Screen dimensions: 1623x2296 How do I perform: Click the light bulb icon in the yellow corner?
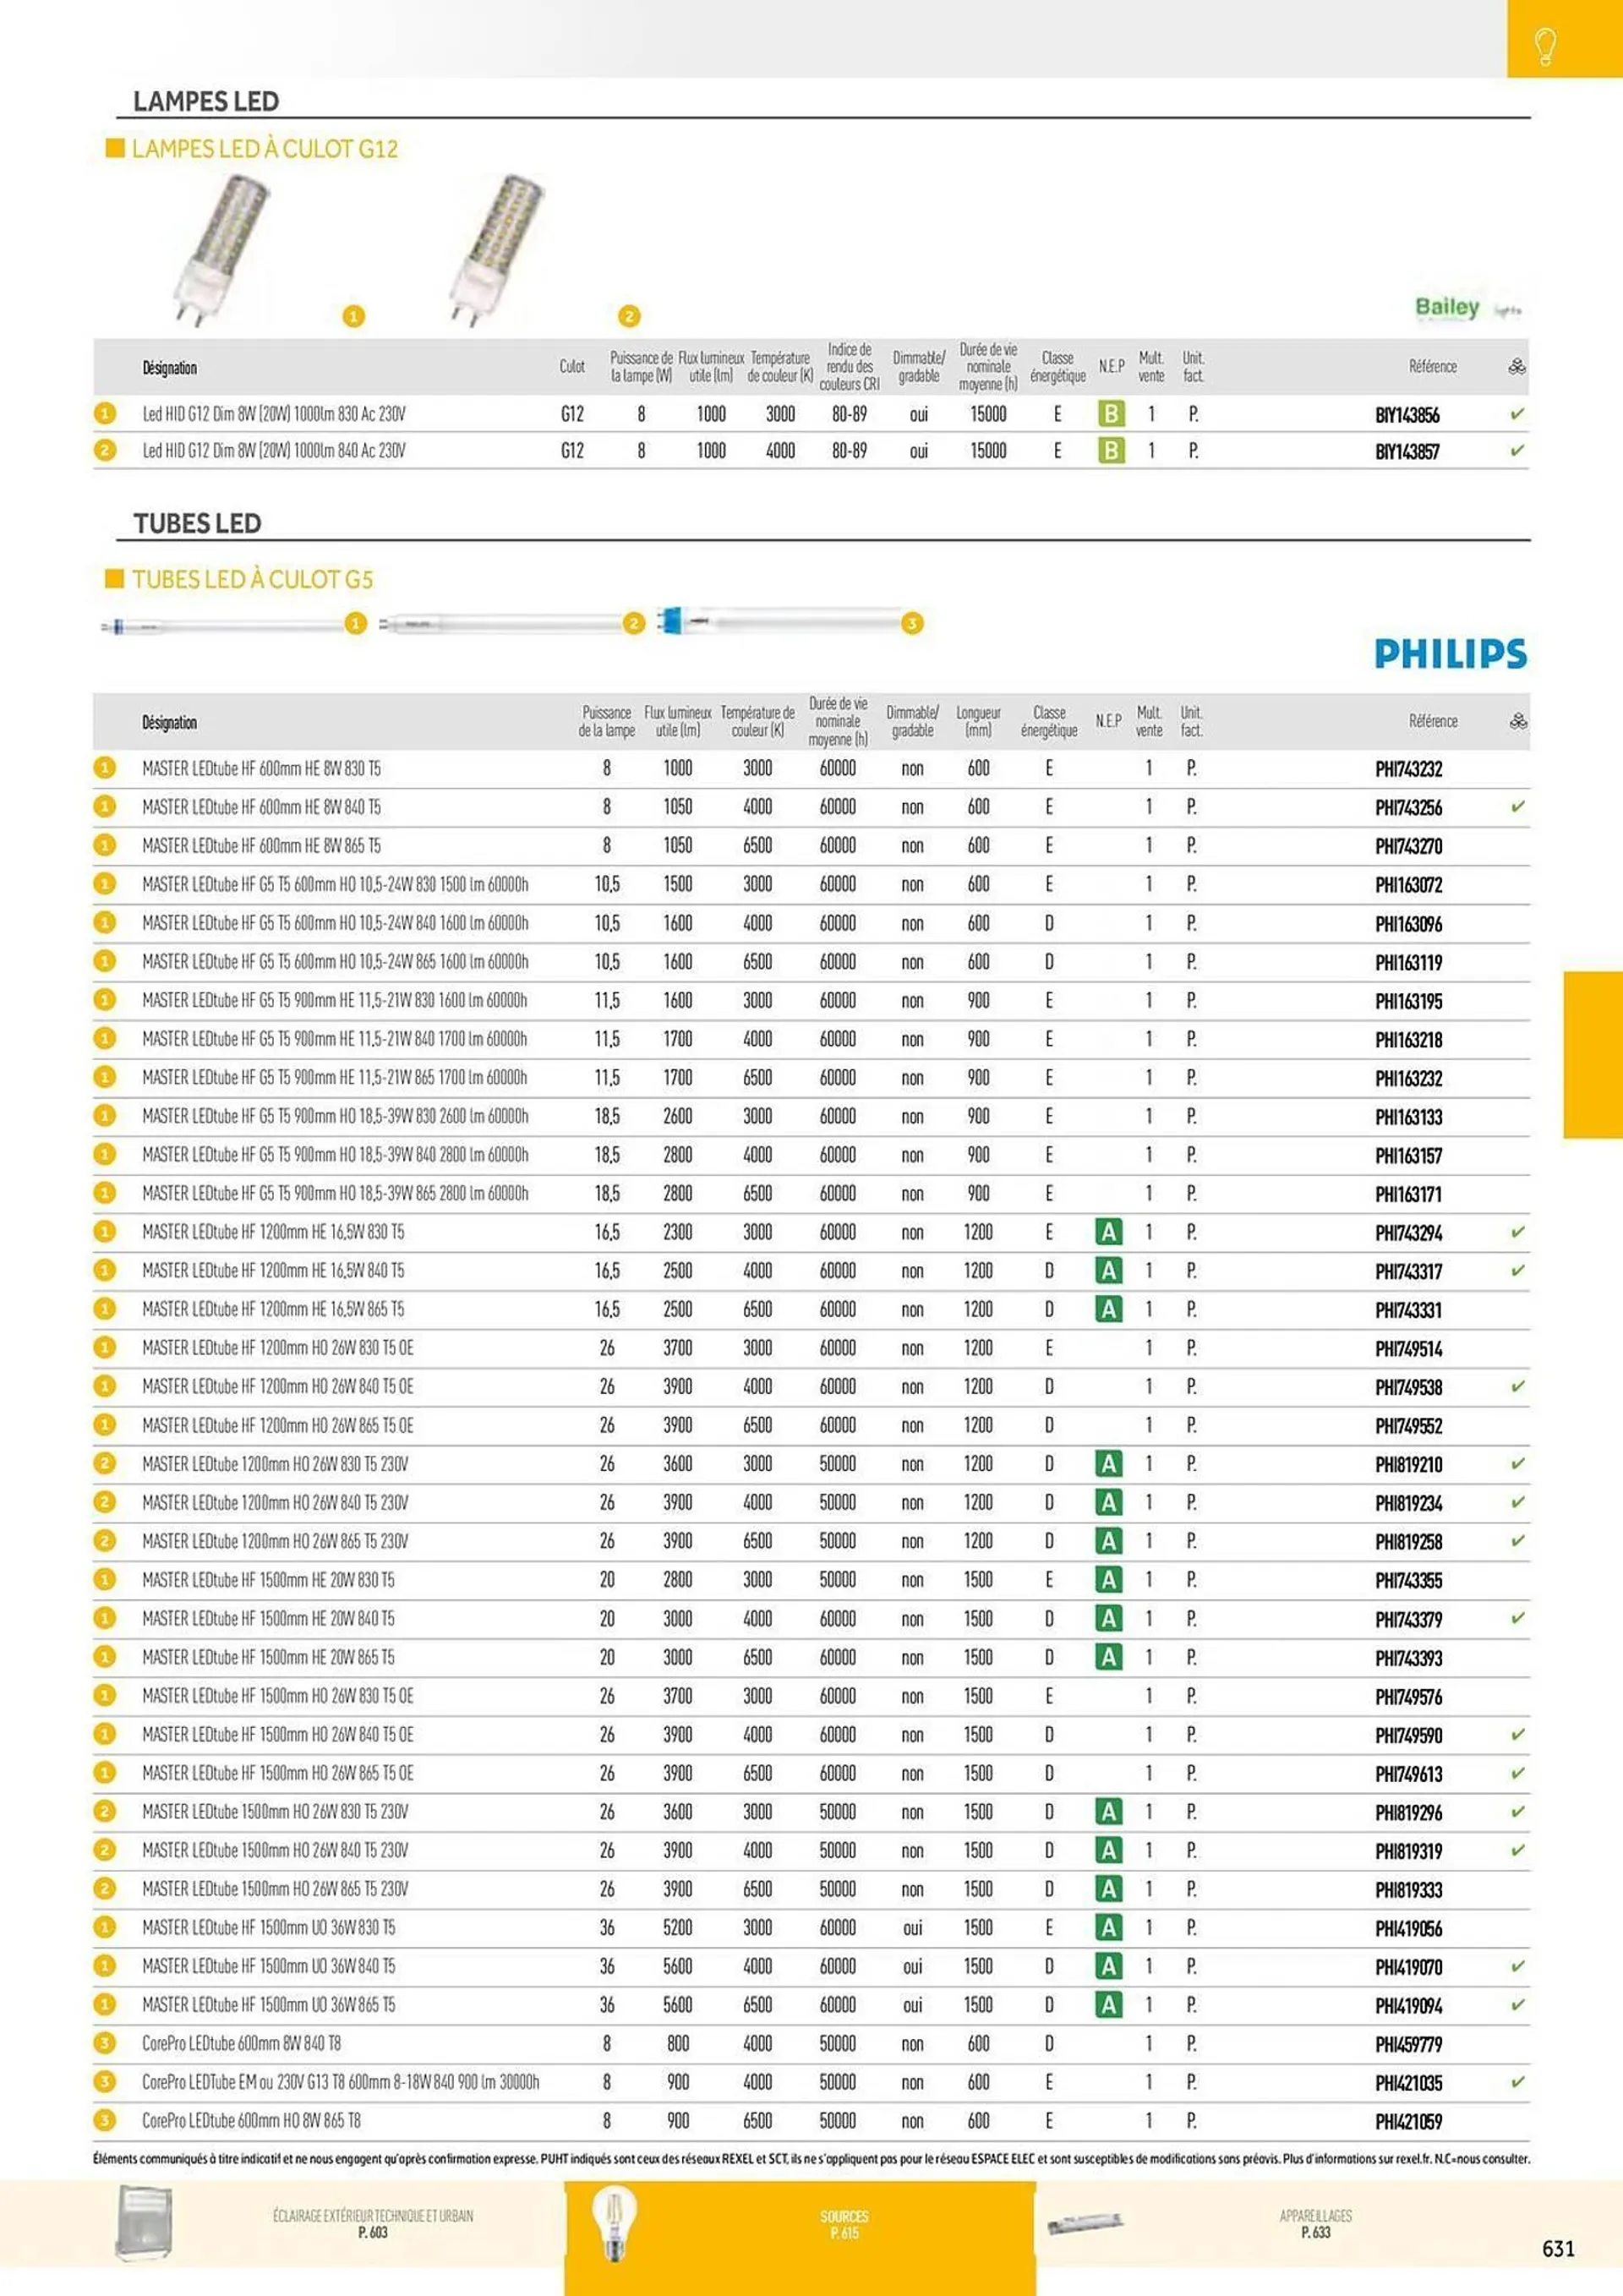pyautogui.click(x=1545, y=46)
